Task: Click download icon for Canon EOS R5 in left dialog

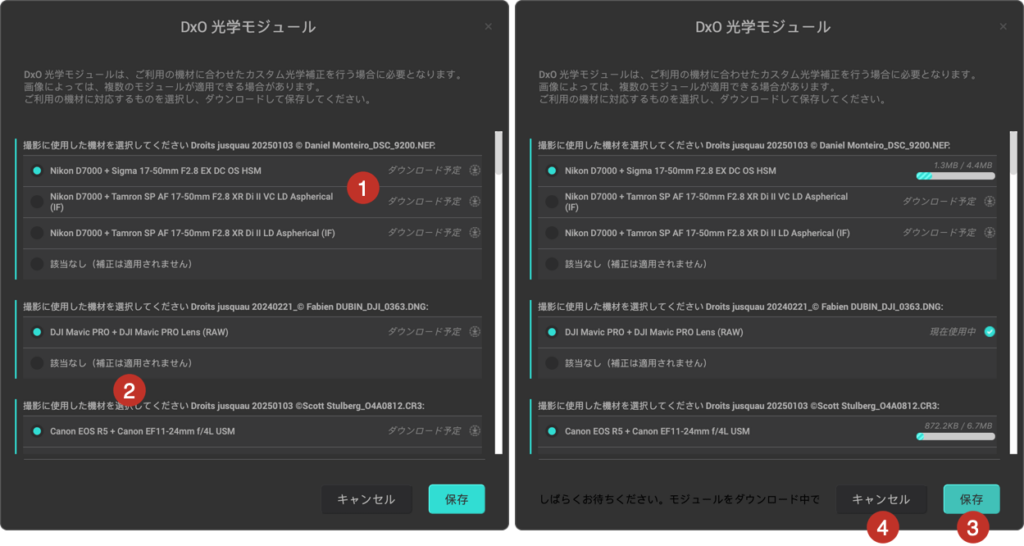Action: point(475,431)
